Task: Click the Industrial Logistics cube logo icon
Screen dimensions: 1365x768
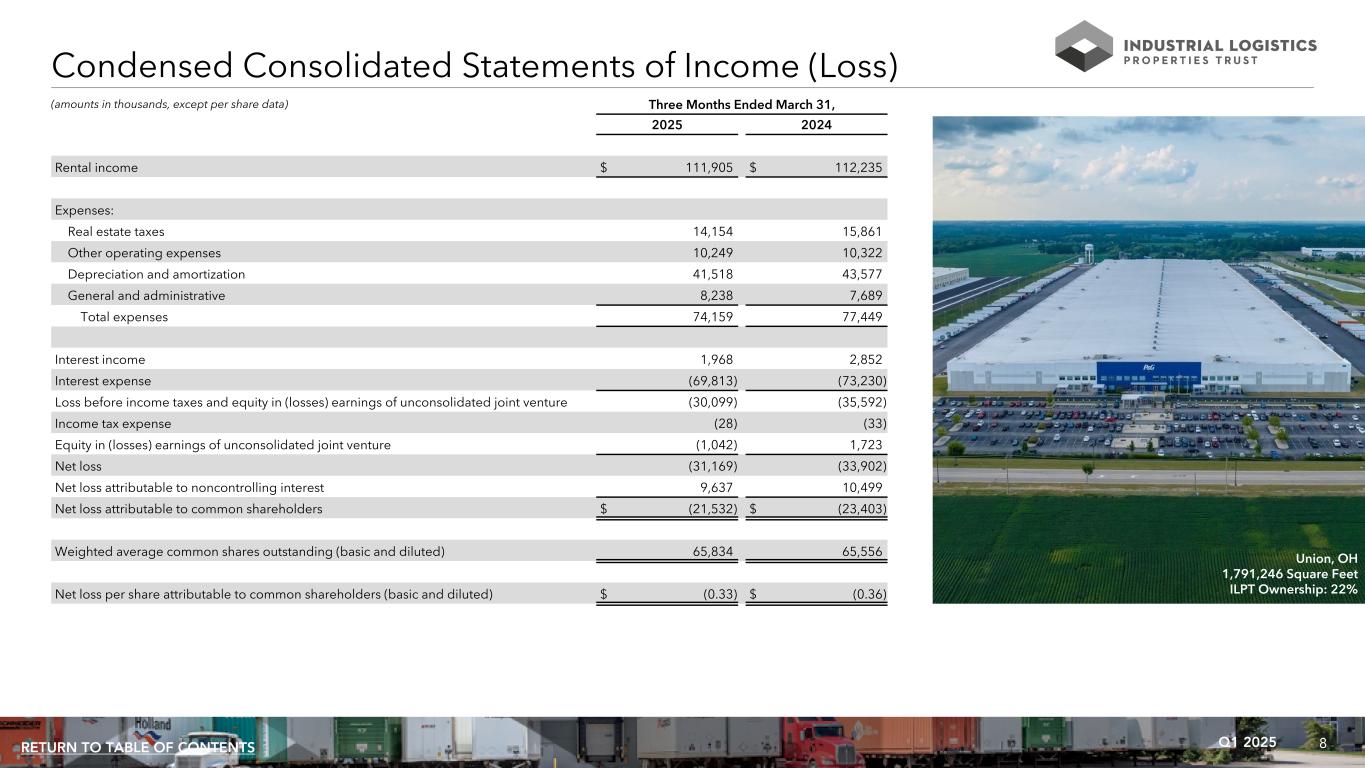Action: click(x=1084, y=46)
